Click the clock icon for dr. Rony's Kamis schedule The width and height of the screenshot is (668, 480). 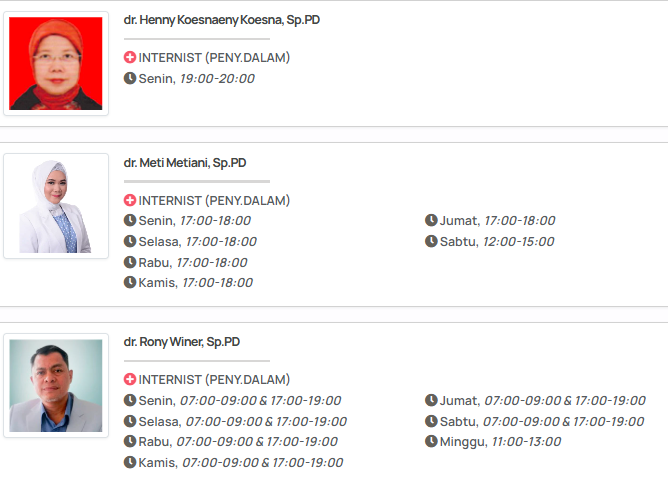(130, 462)
